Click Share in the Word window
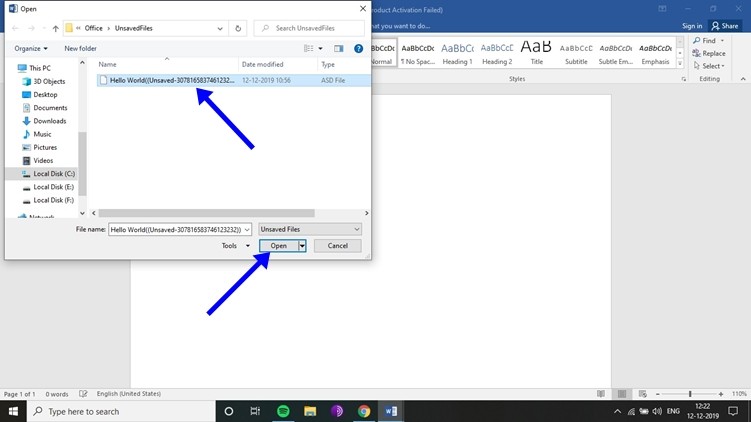 725,26
